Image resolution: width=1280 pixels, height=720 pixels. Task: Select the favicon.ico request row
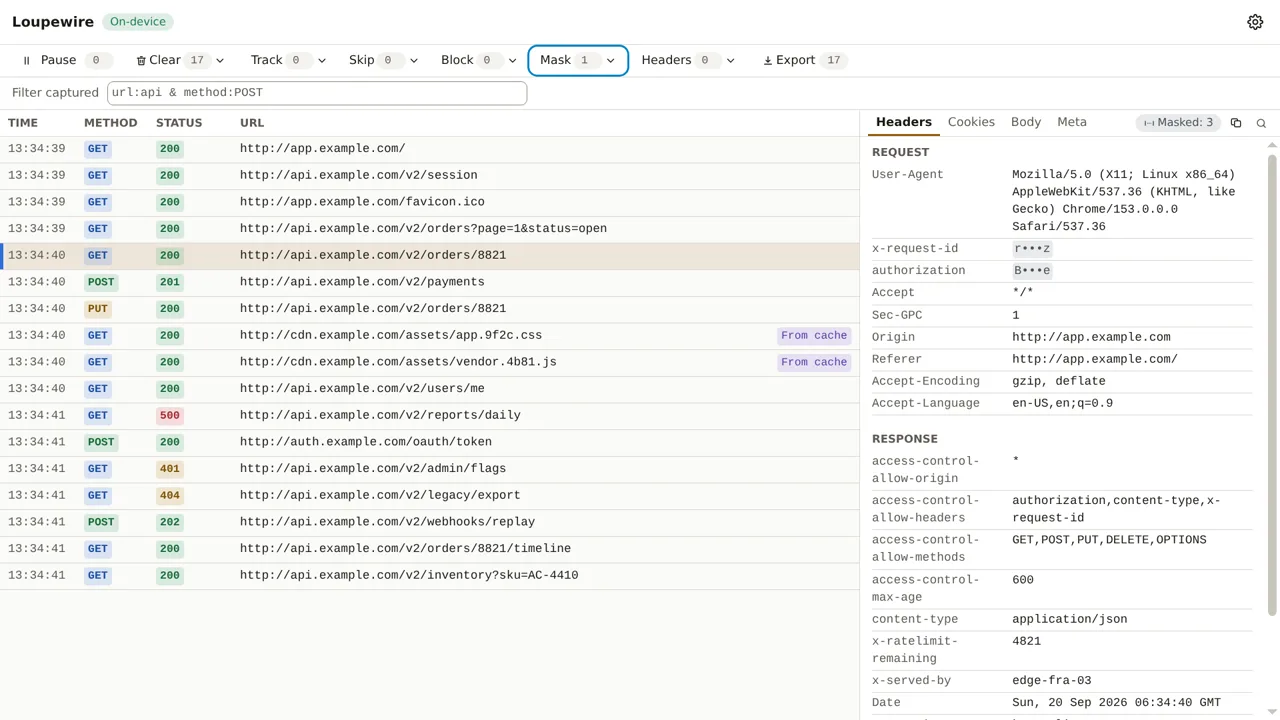click(430, 202)
